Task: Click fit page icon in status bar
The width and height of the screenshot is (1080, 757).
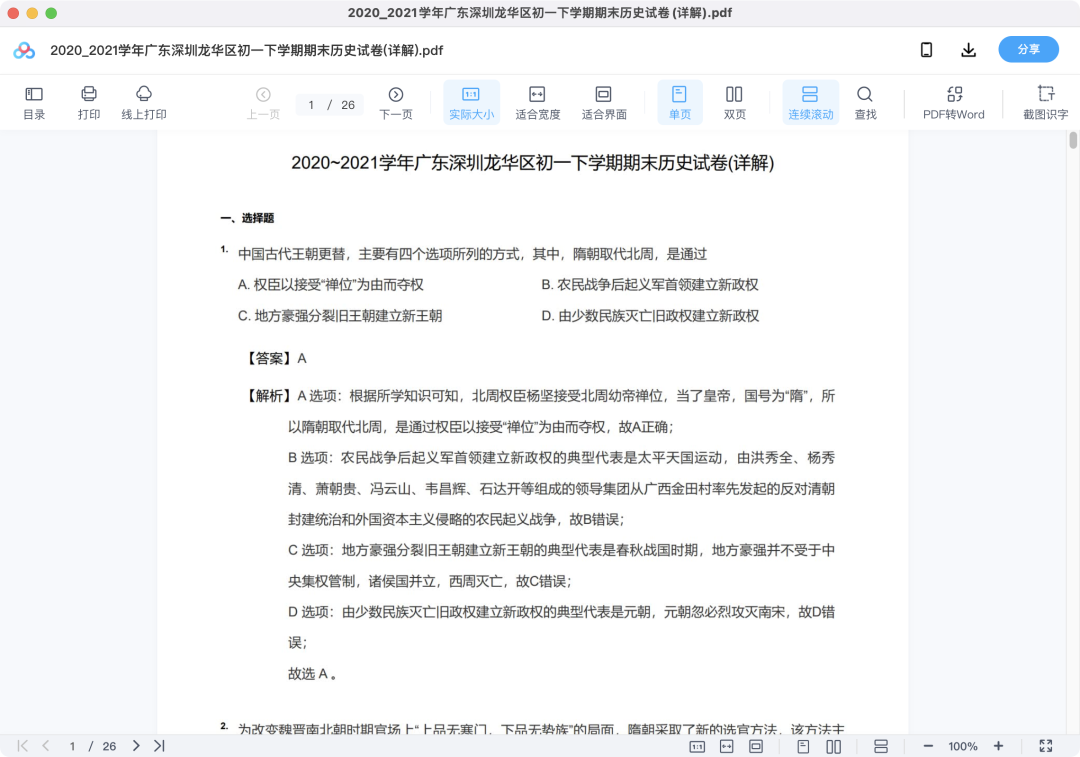Action: coord(756,747)
